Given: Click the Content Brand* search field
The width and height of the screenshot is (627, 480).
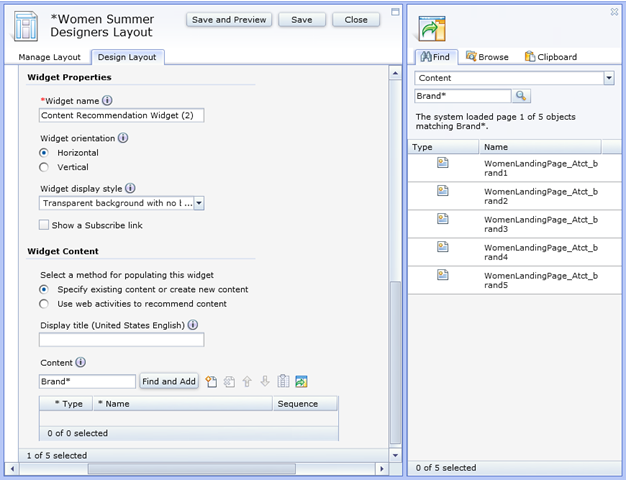Looking at the screenshot, I should tap(87, 382).
